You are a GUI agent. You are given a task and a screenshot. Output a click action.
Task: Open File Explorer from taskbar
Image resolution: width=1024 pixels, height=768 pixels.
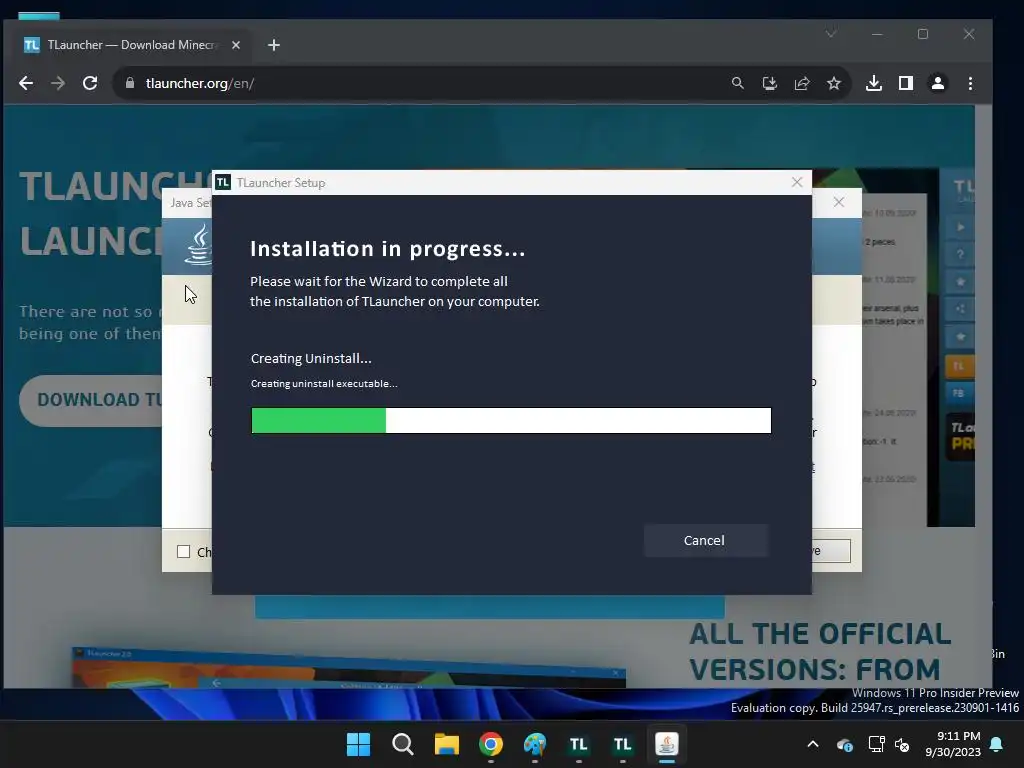447,744
